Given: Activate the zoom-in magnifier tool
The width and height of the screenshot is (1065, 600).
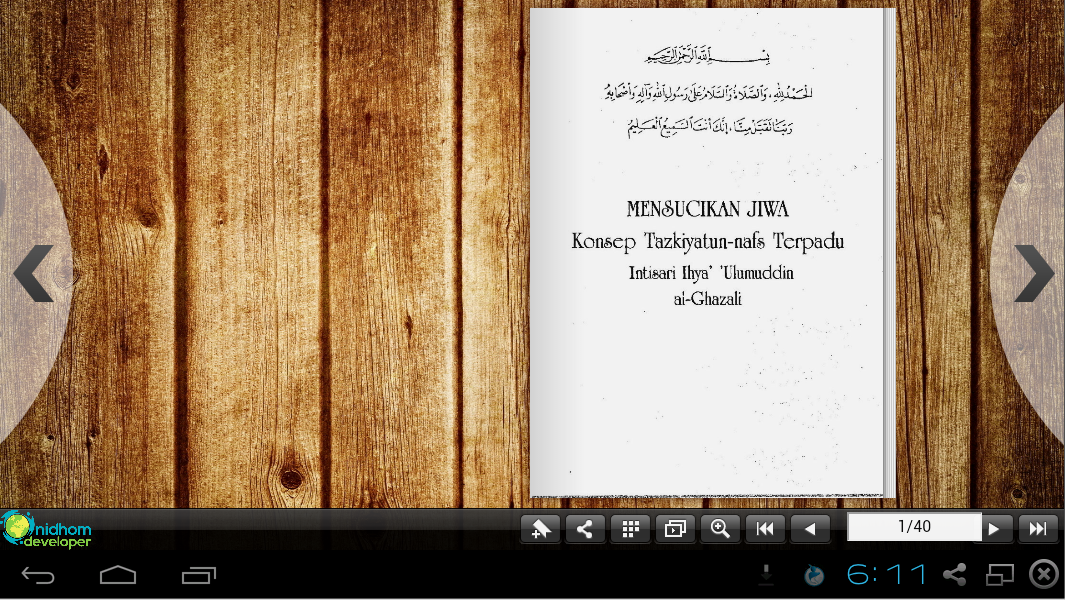Looking at the screenshot, I should (x=720, y=529).
